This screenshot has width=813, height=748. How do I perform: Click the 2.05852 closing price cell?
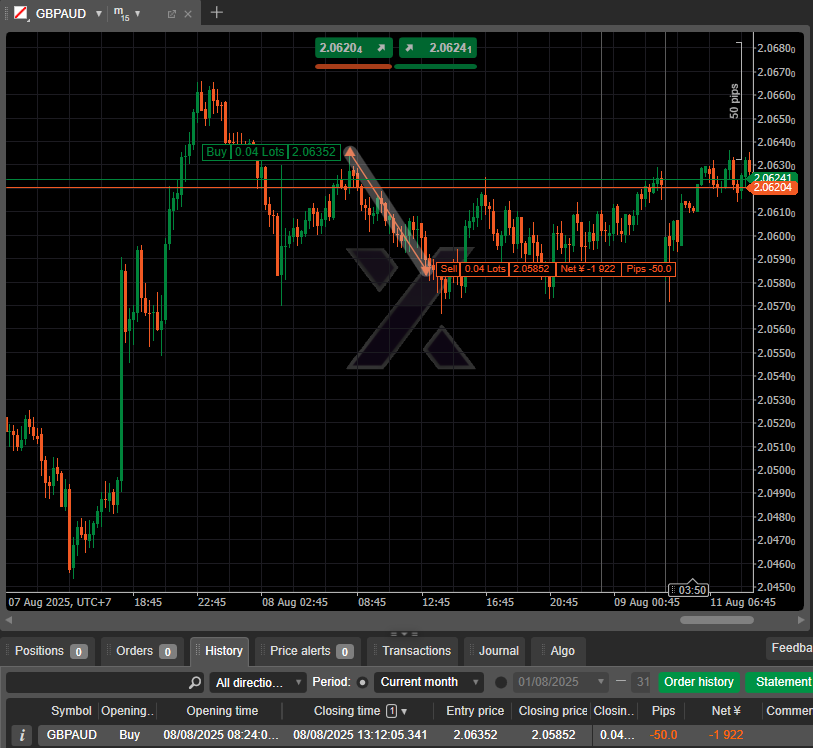point(553,735)
